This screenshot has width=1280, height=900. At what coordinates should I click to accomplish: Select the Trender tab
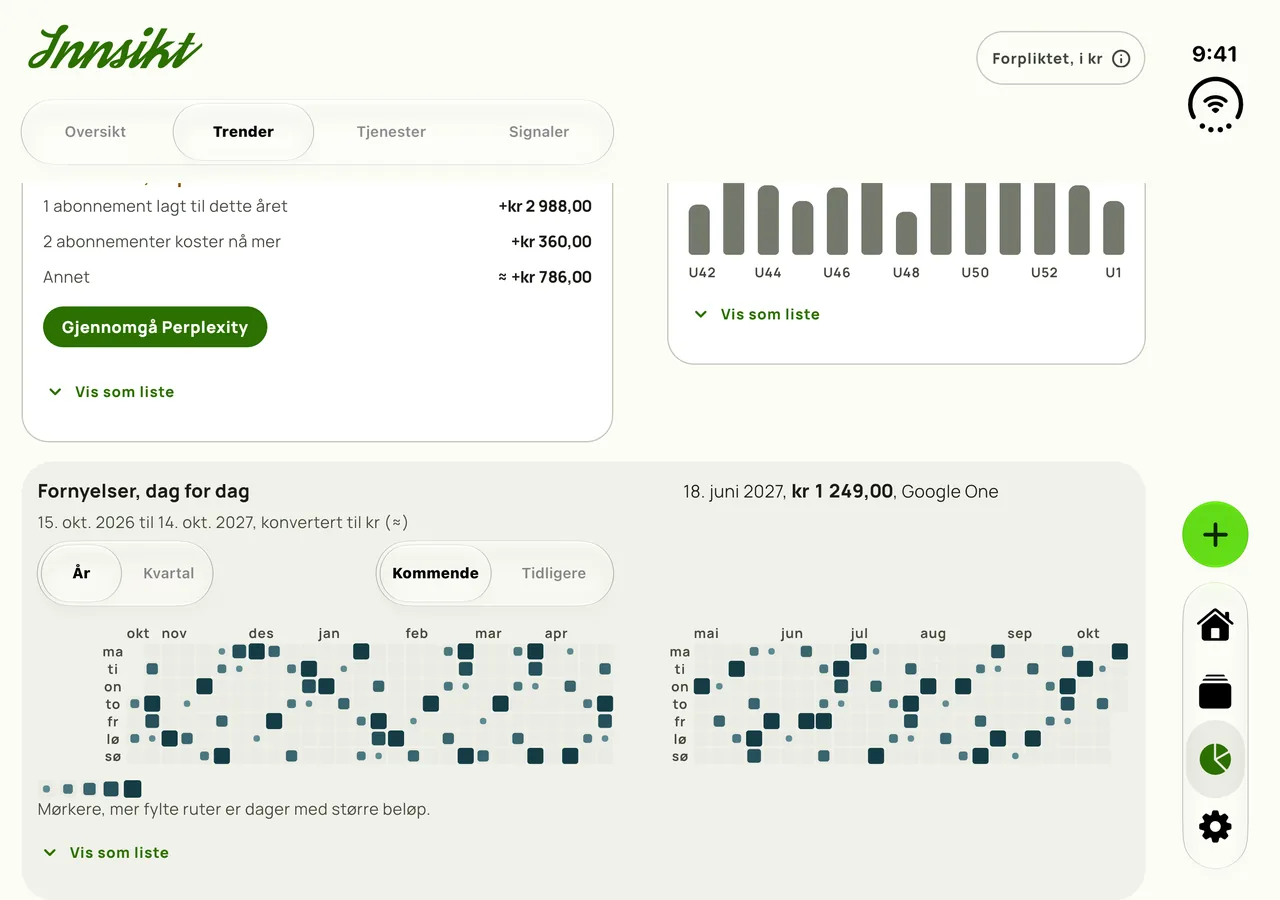click(x=243, y=132)
